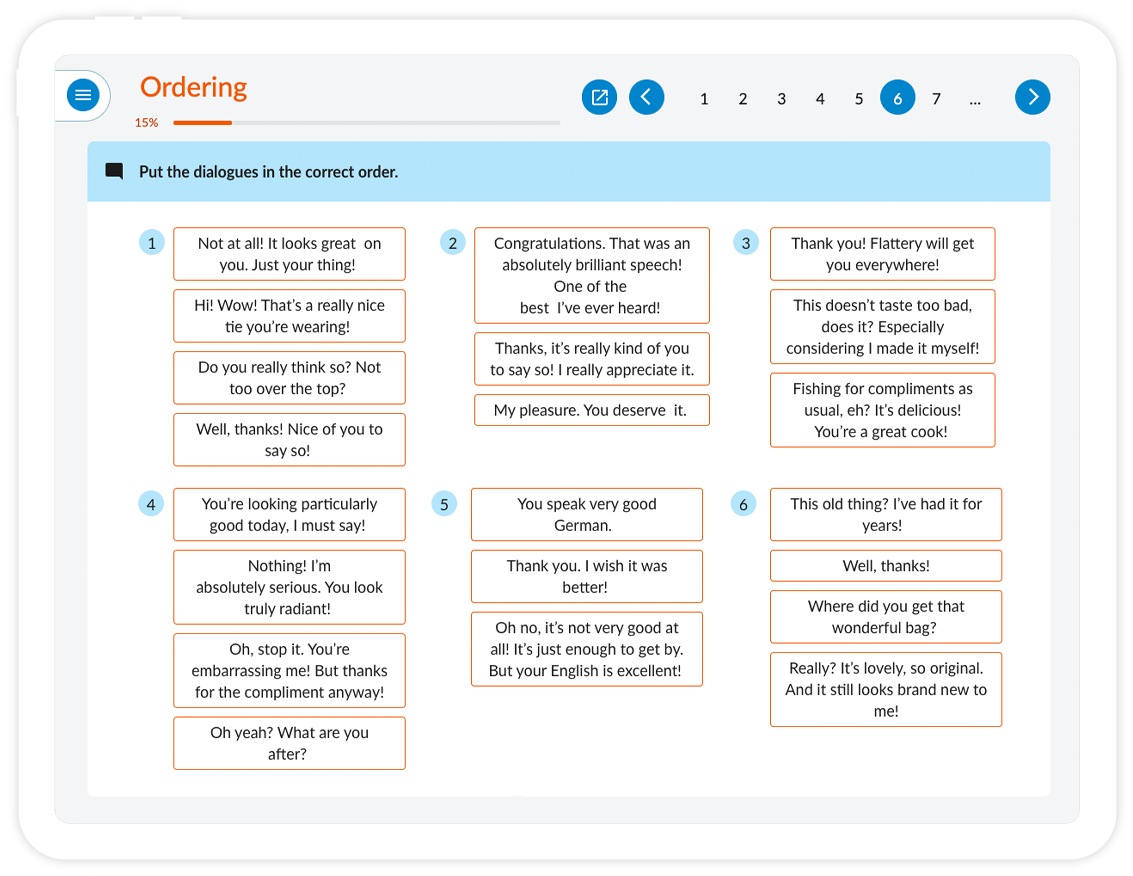Select card 'Where did you get that wonderful bag?'
This screenshot has height=876, width=1133.
click(886, 617)
